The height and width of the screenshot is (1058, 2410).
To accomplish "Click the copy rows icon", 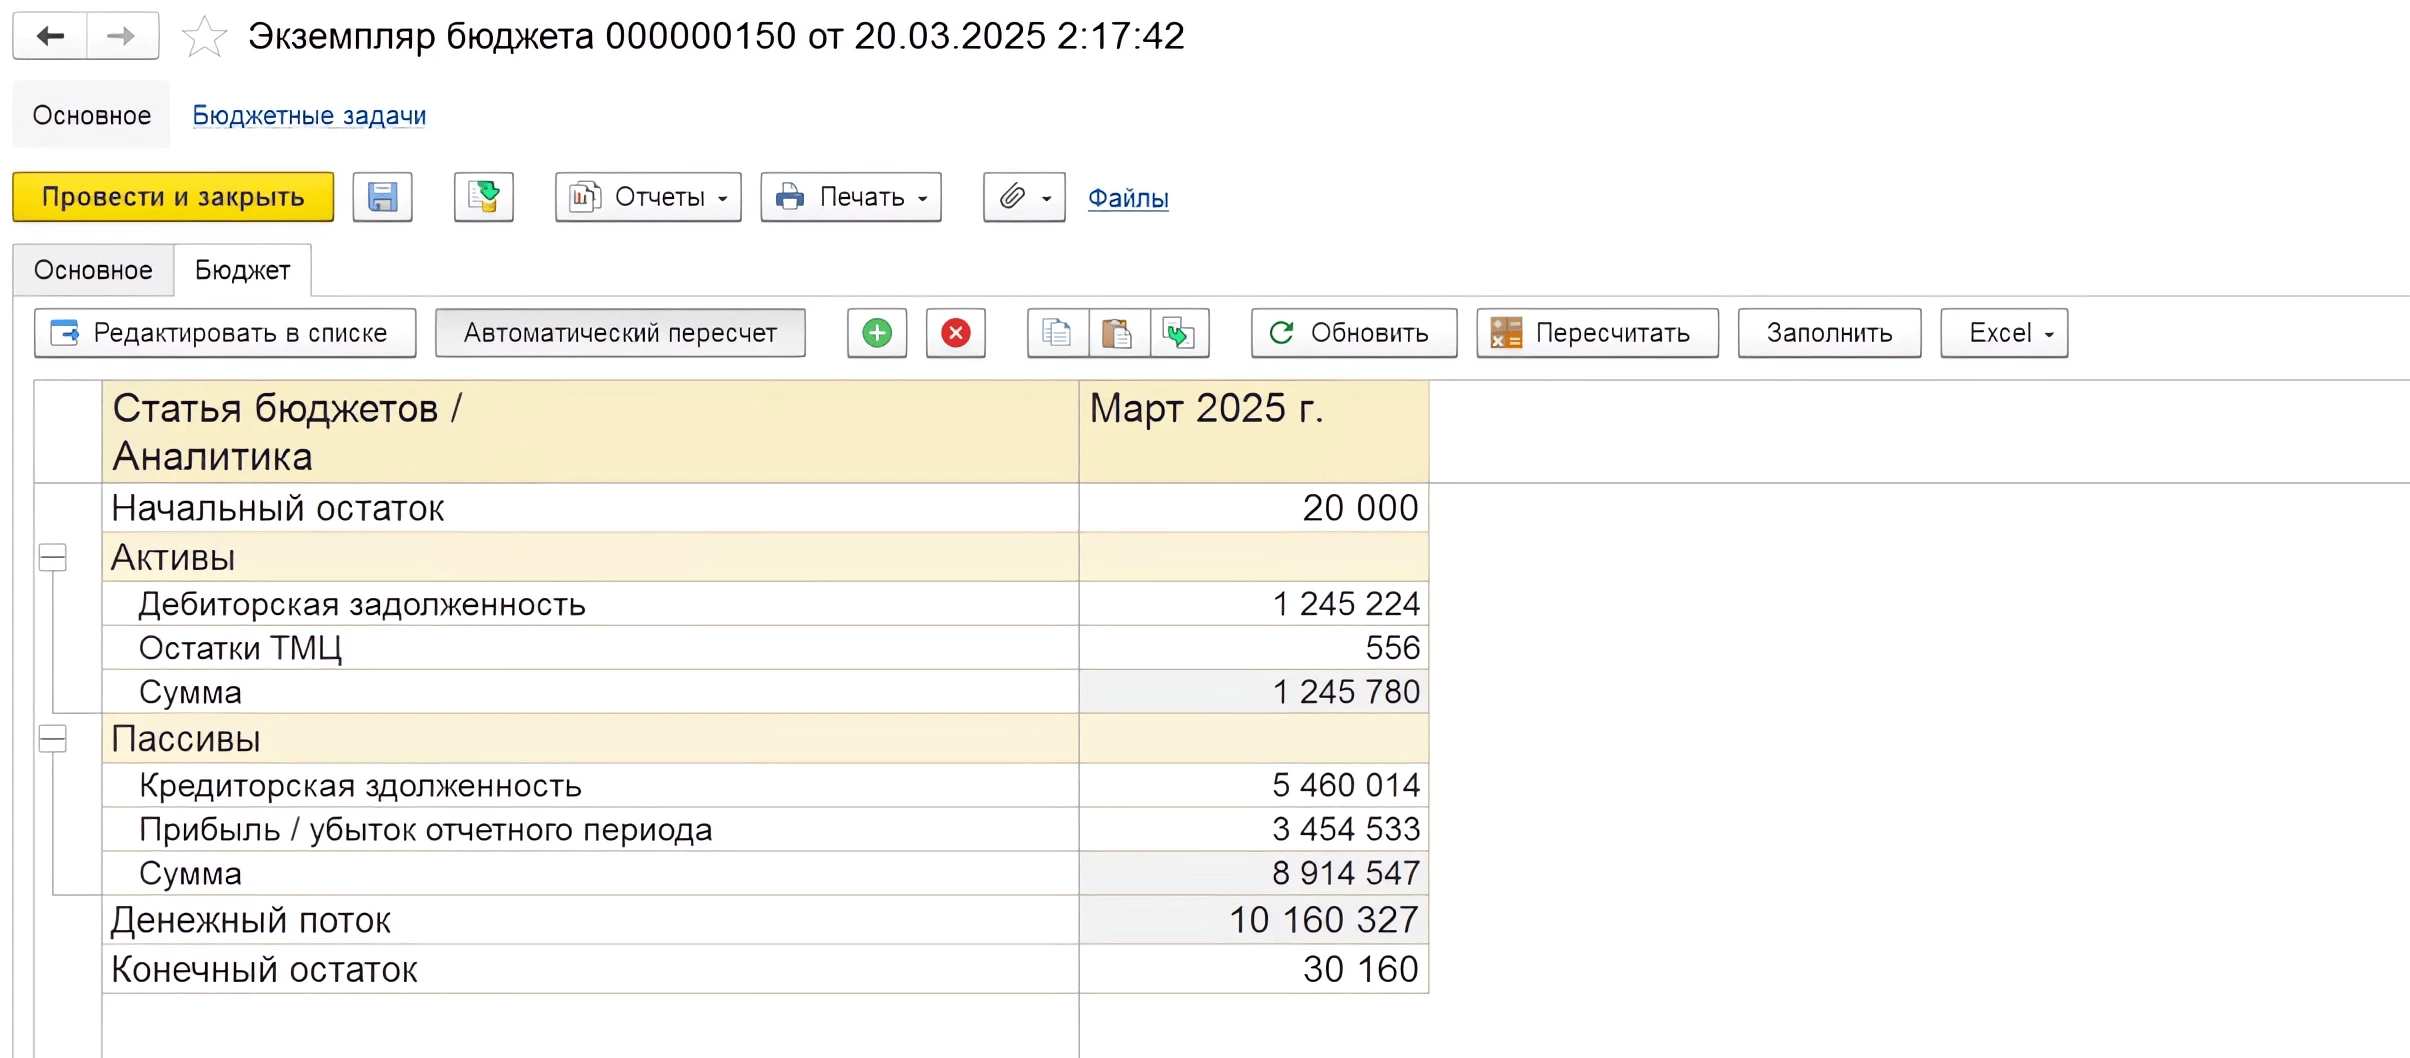I will coord(1057,333).
